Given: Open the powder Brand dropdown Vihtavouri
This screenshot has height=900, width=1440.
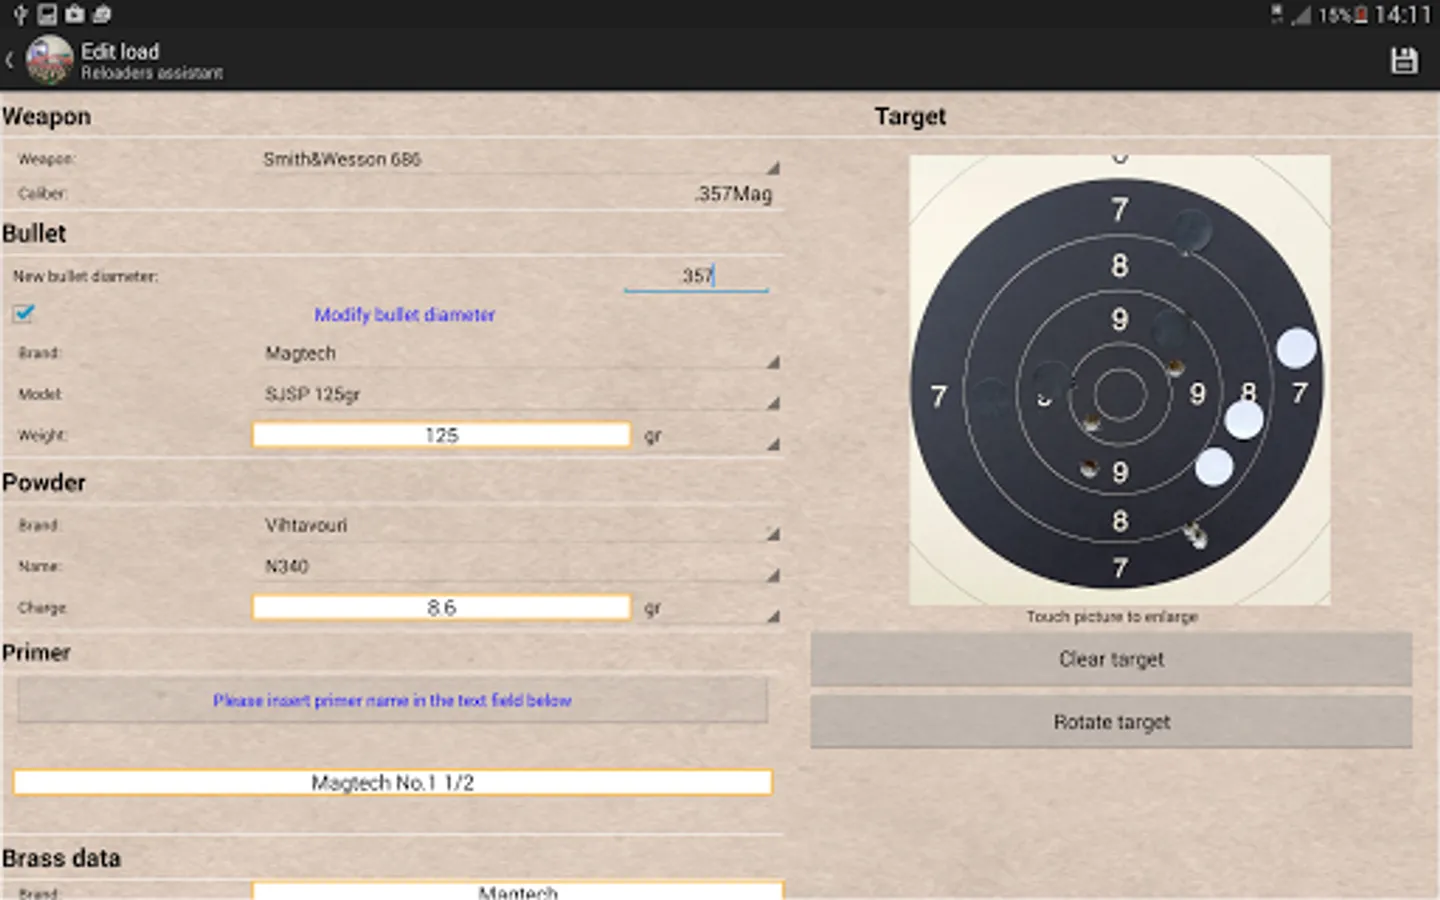Looking at the screenshot, I should point(517,525).
